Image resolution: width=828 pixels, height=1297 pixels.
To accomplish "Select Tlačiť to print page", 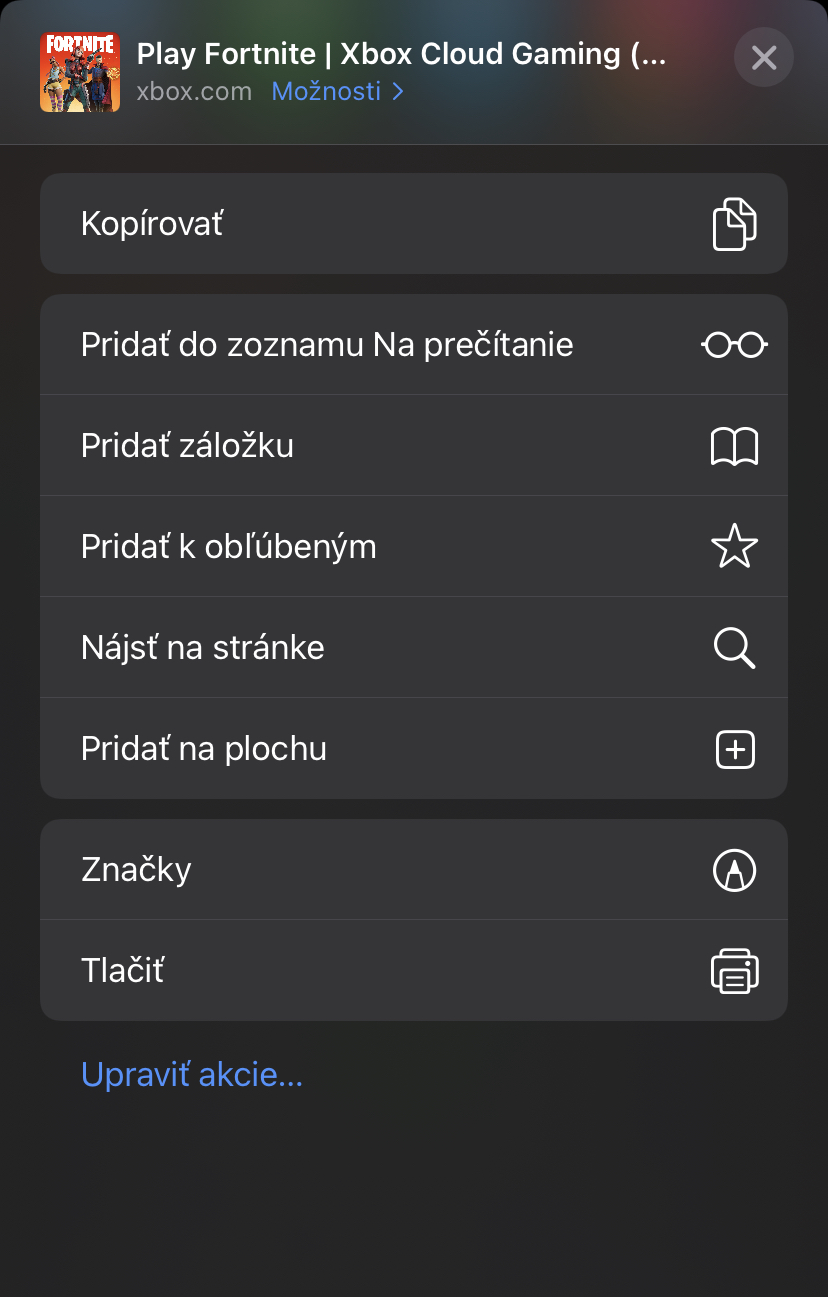I will point(414,971).
